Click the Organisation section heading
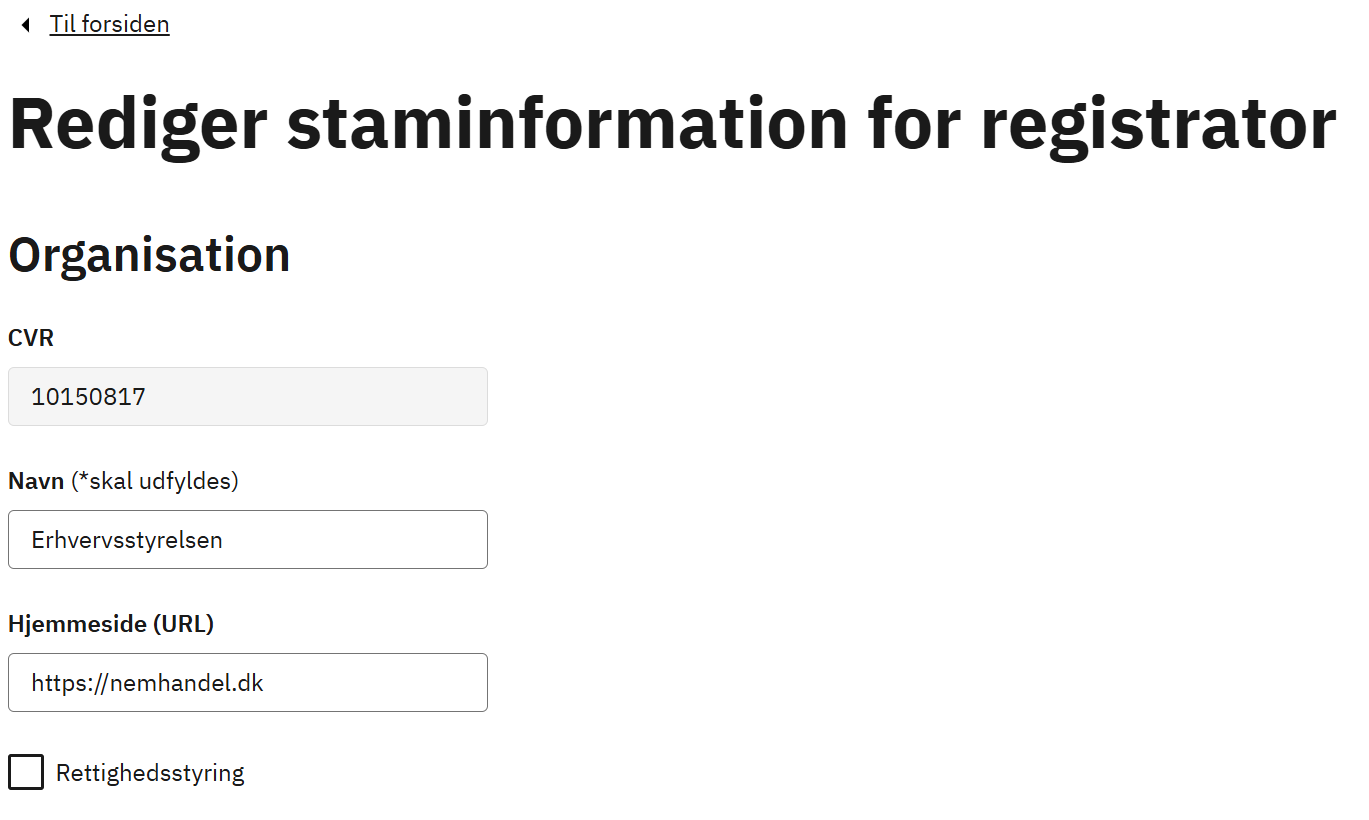This screenshot has width=1369, height=820. pyautogui.click(x=149, y=254)
